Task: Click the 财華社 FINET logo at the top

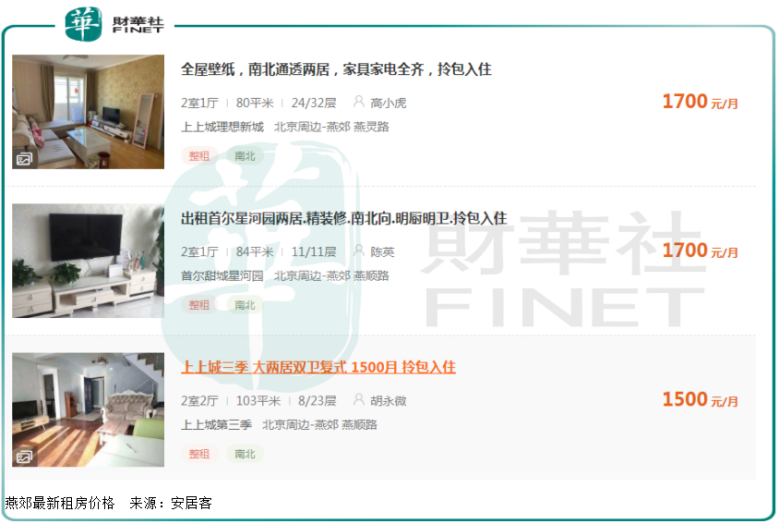Action: click(x=115, y=24)
